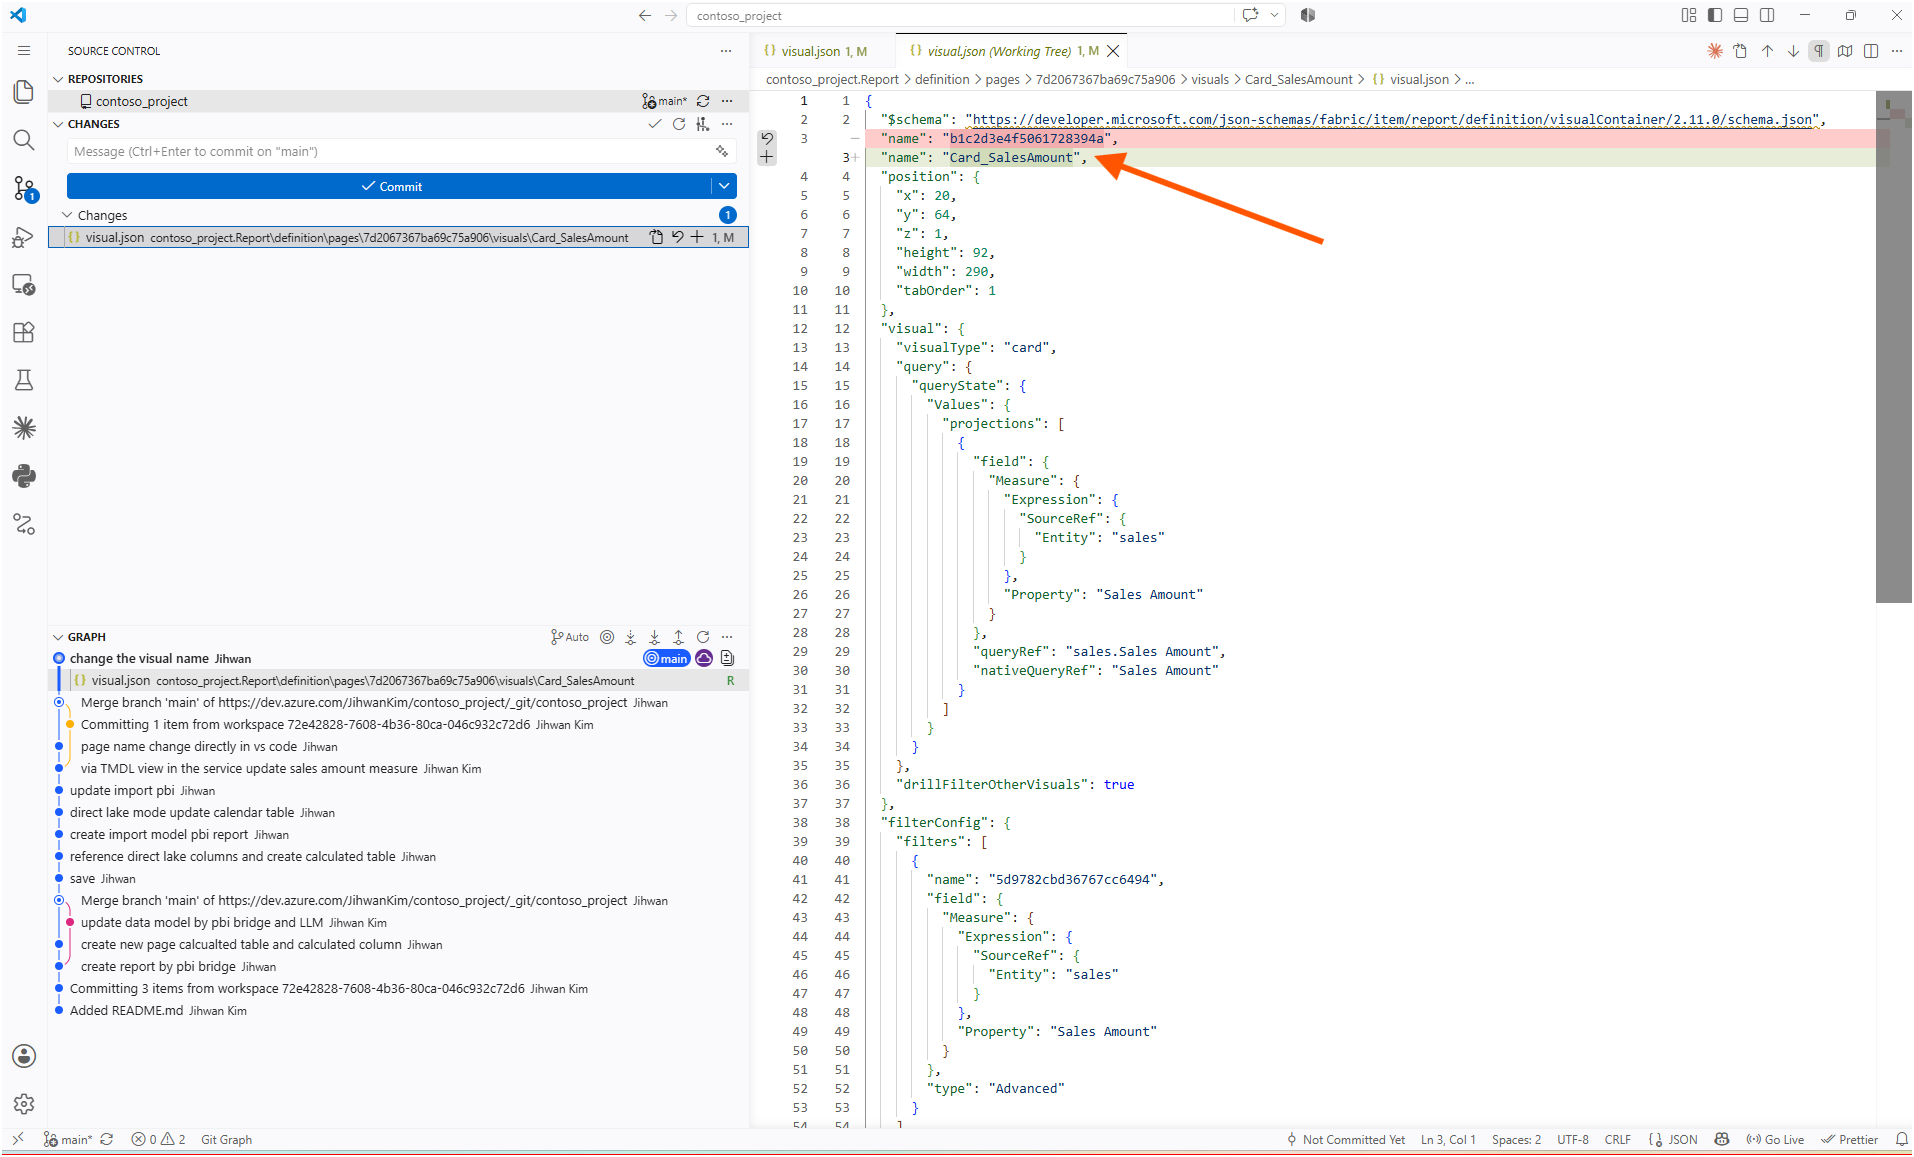1914x1157 pixels.
Task: Open the Testing flask view
Action: coord(24,380)
